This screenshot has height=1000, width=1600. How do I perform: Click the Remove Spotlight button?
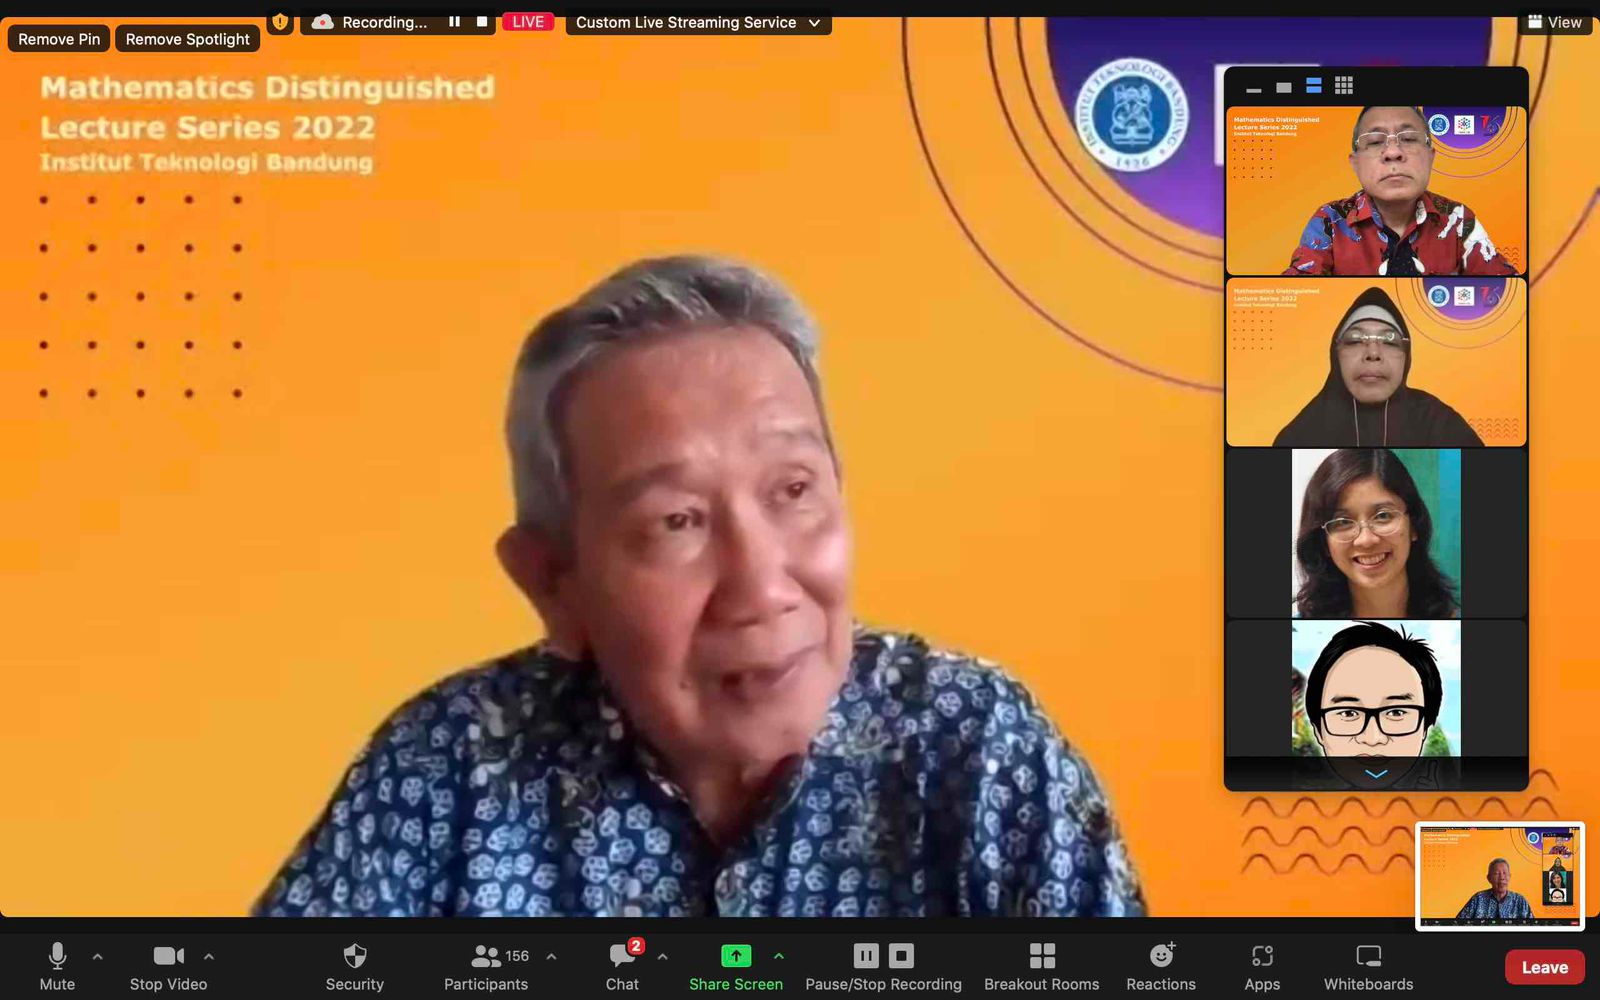187,39
